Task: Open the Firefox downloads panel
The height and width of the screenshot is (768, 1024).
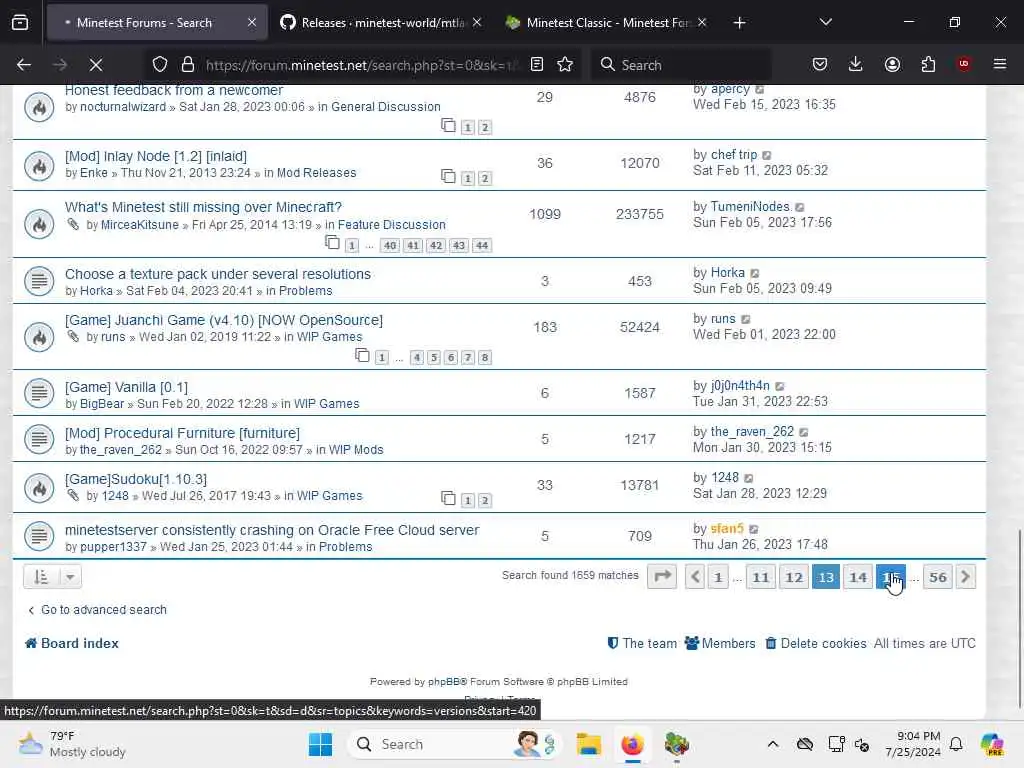Action: click(x=856, y=65)
